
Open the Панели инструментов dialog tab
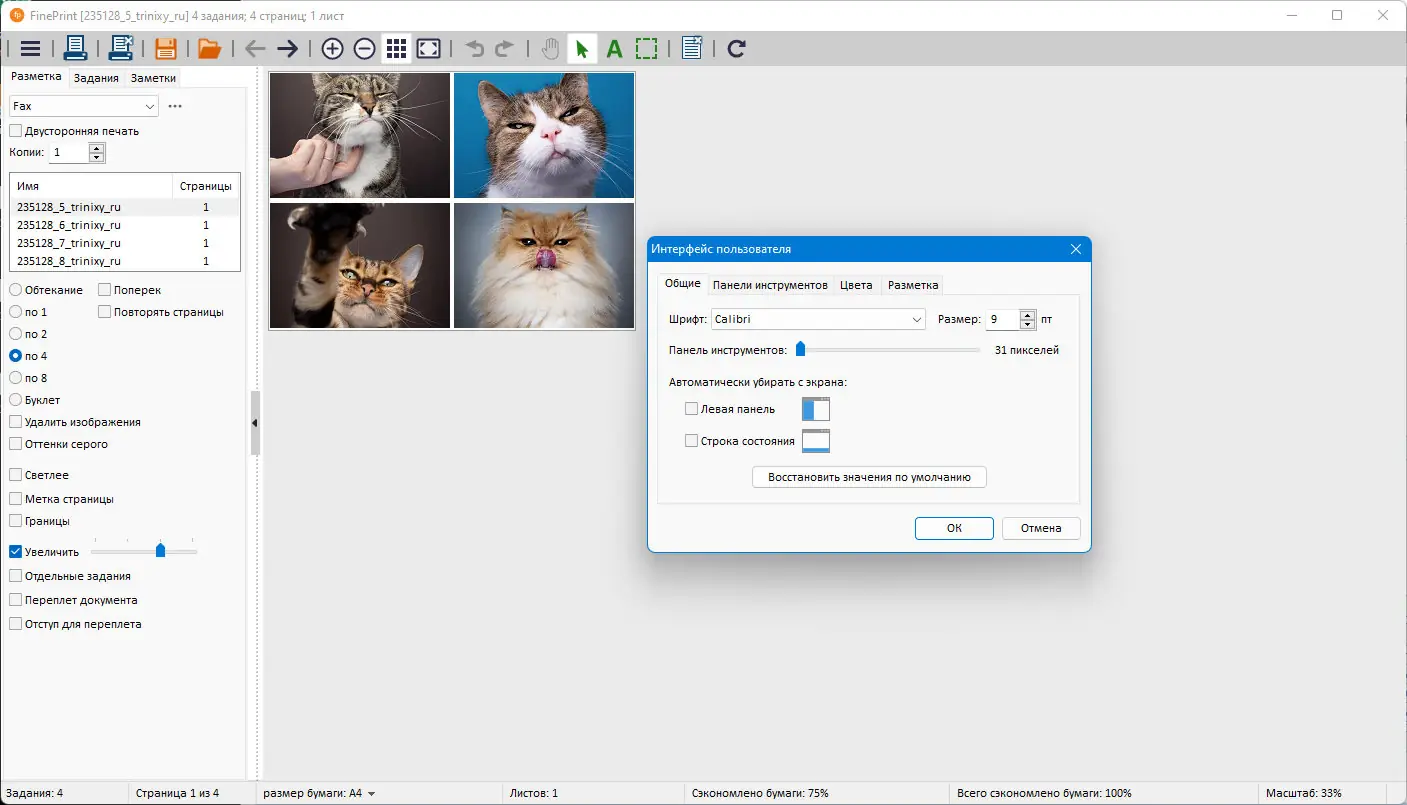pos(770,285)
